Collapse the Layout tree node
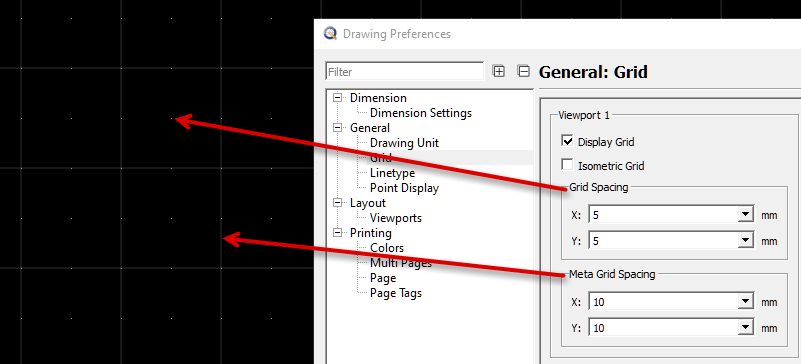This screenshot has width=801, height=364. [337, 203]
